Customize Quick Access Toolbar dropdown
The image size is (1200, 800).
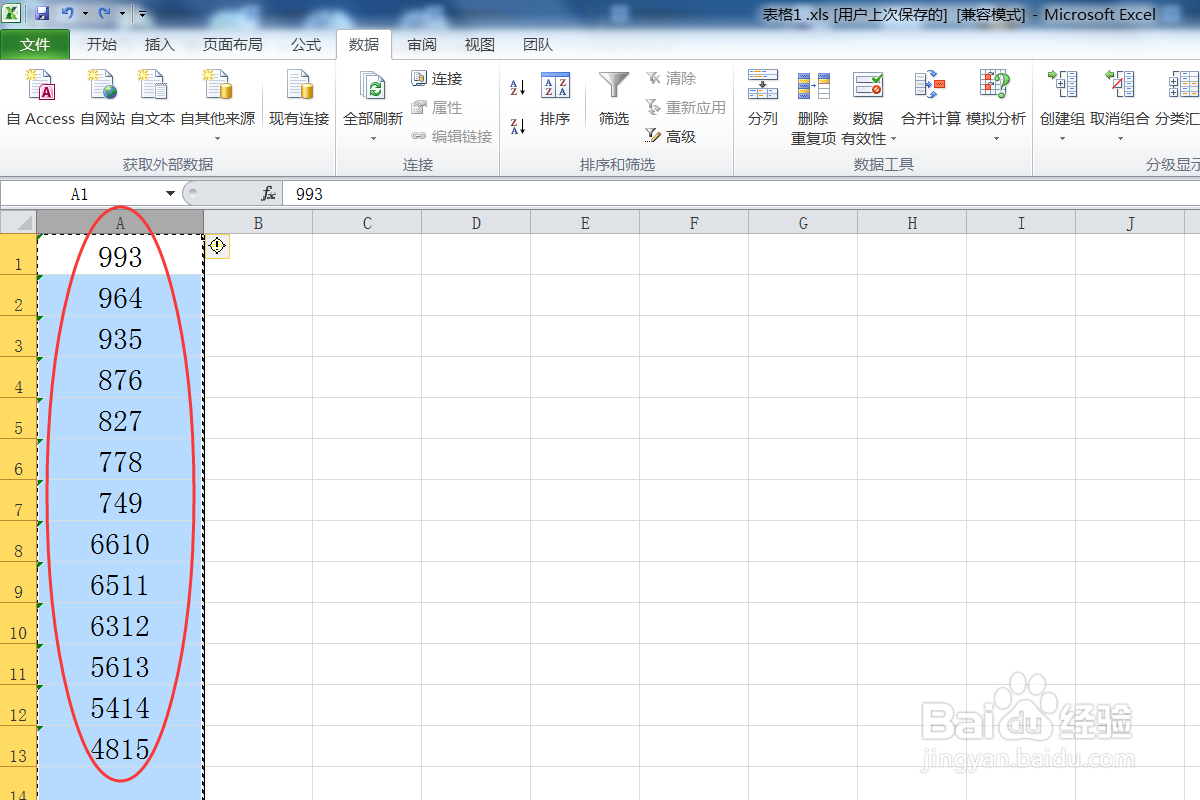point(142,14)
